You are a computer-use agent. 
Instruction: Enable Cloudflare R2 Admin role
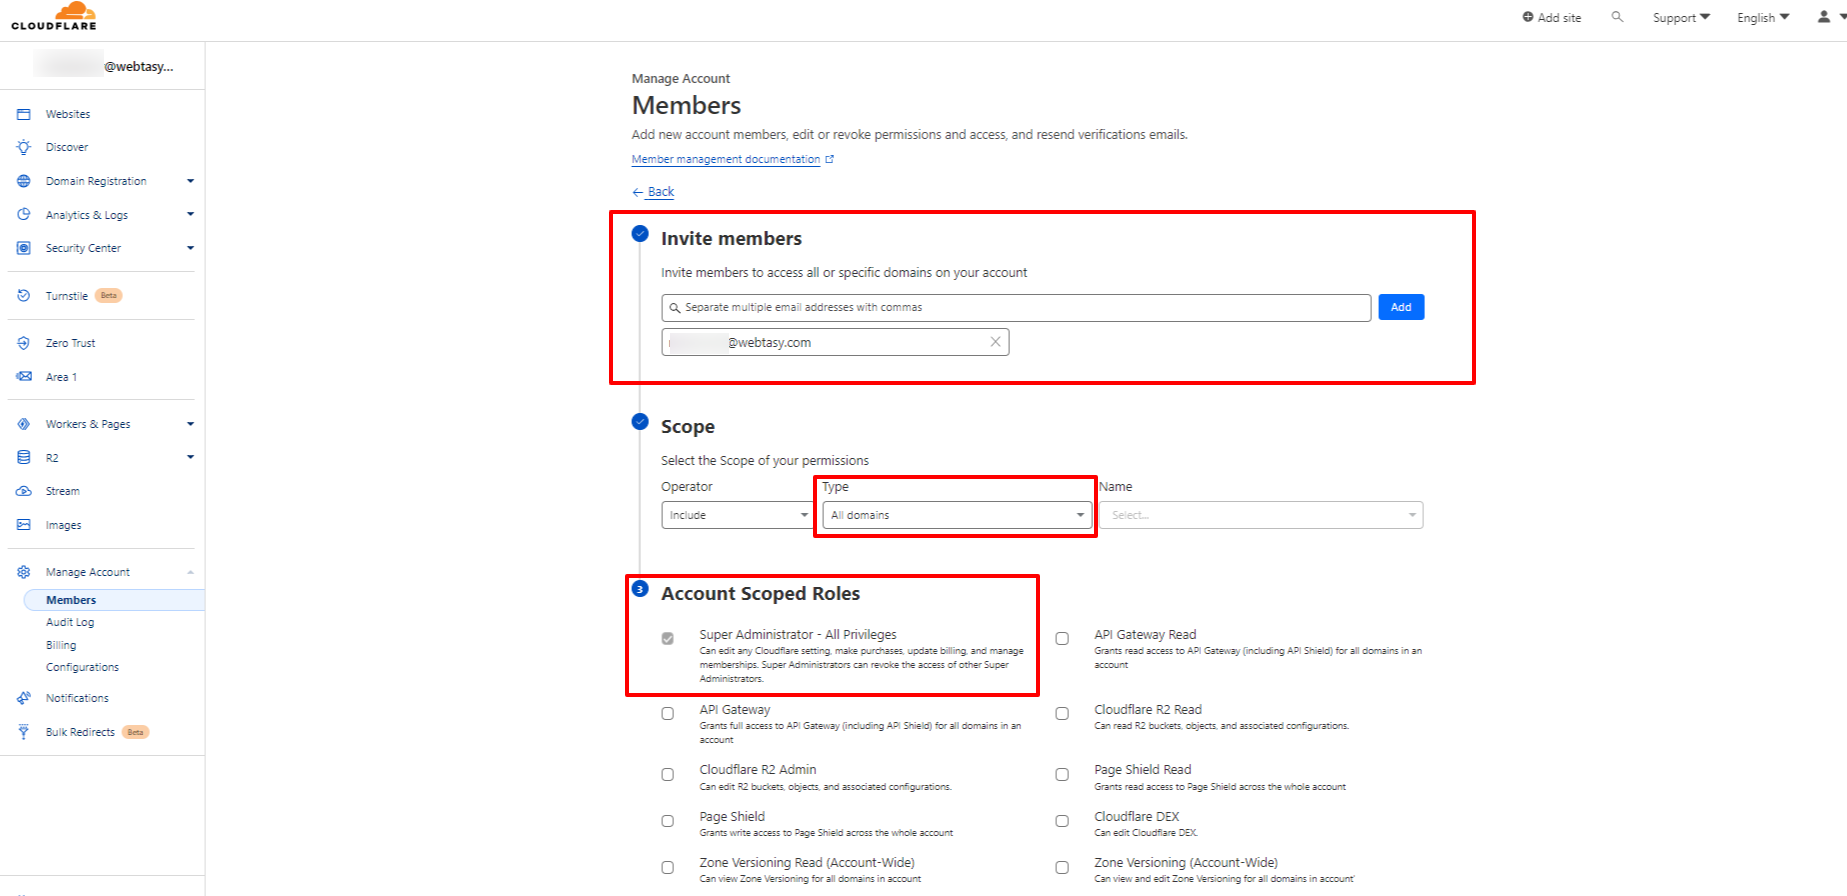667,774
